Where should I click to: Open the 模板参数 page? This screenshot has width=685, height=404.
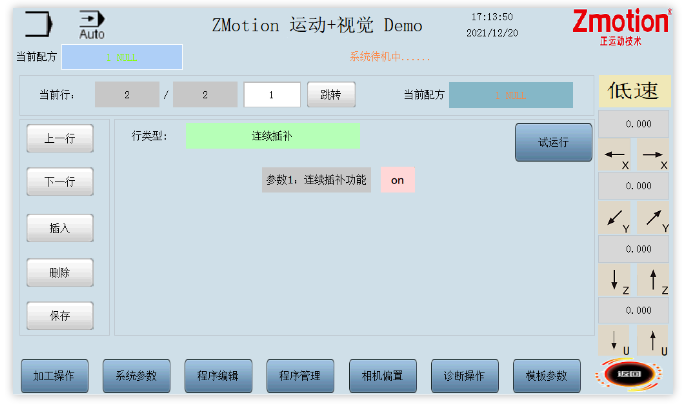[547, 376]
